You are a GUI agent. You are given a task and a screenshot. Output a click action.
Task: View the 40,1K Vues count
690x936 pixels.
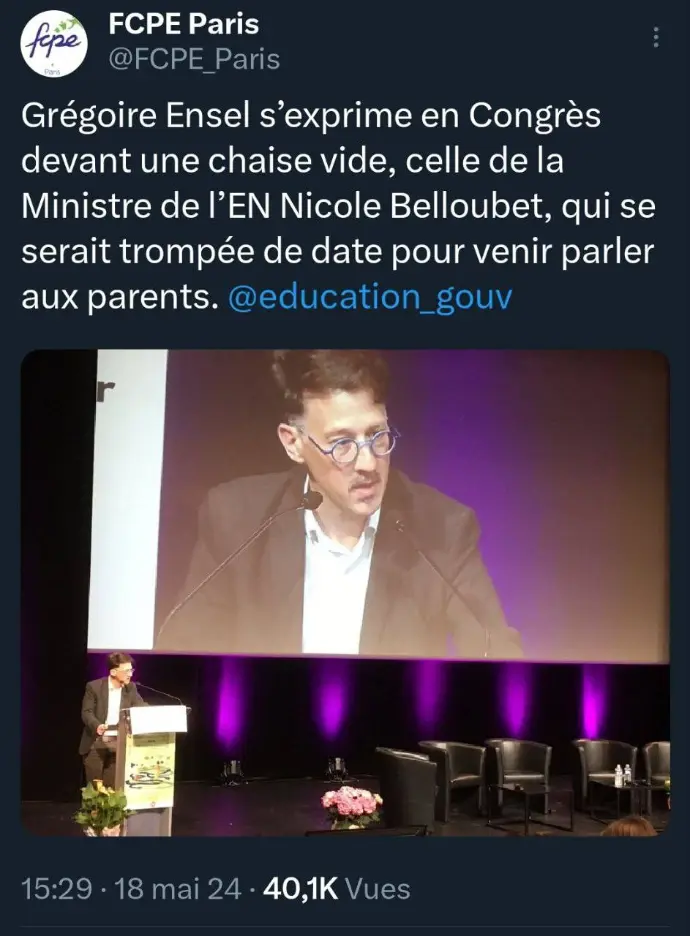(336, 889)
